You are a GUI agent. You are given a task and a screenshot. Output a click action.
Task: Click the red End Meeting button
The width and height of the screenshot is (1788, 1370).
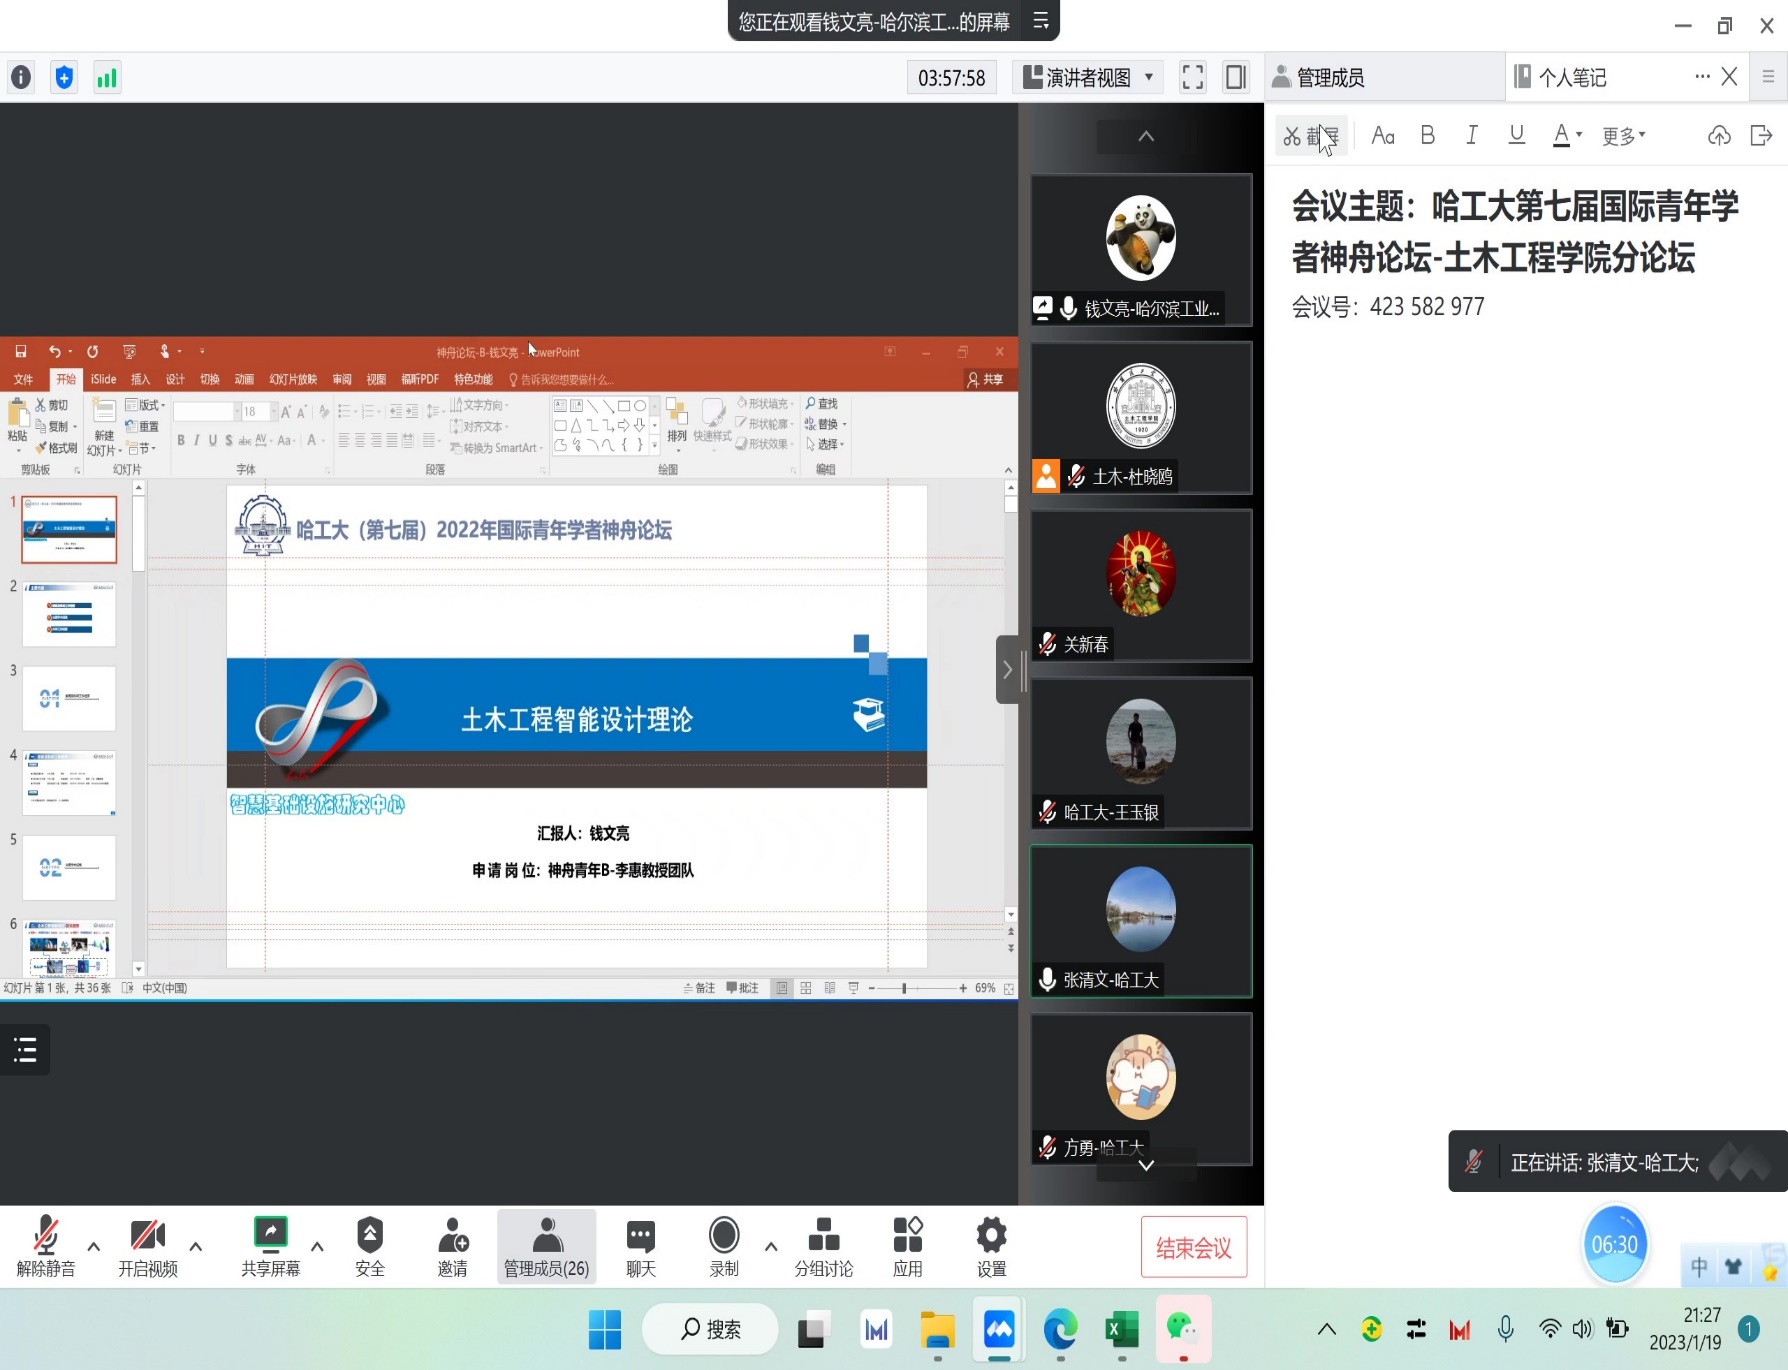point(1193,1247)
